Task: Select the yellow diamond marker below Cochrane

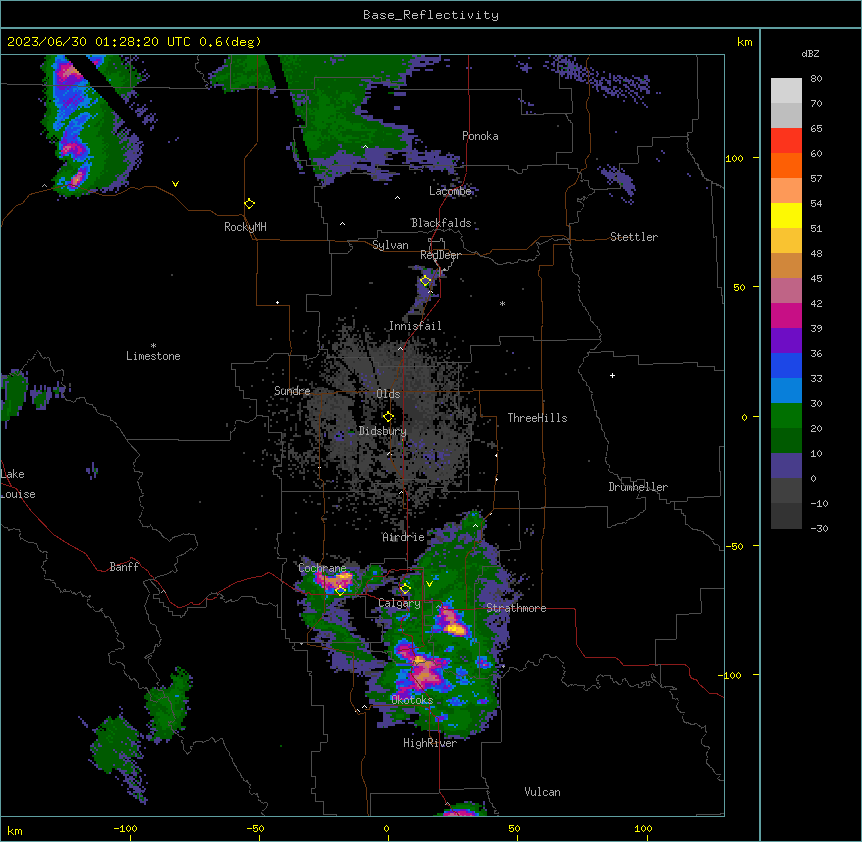Action: point(340,591)
